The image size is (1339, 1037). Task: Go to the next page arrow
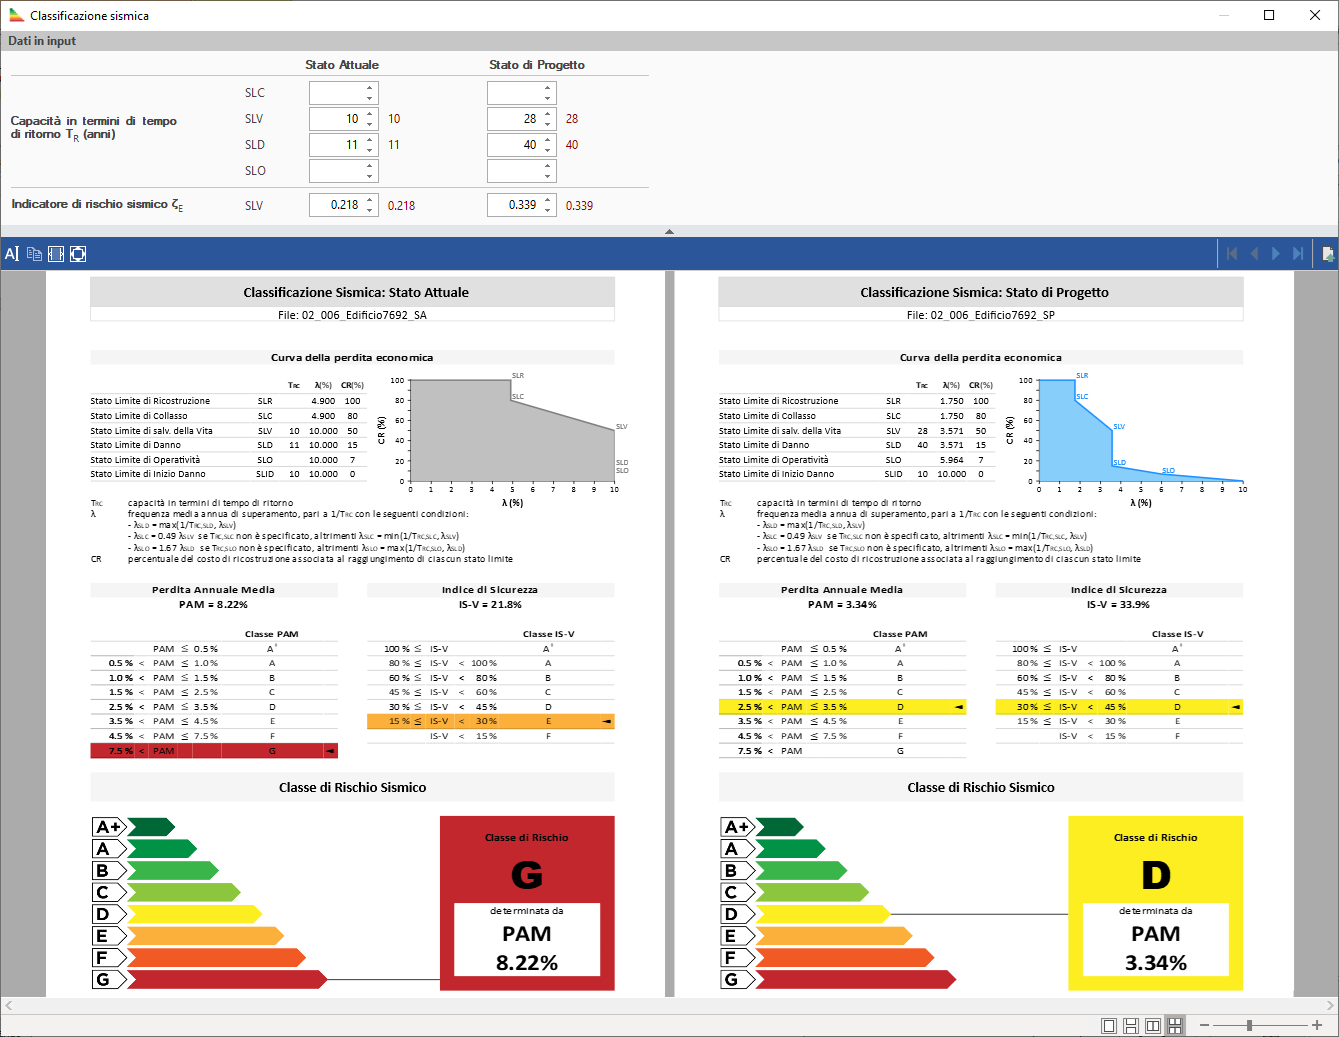(1276, 254)
